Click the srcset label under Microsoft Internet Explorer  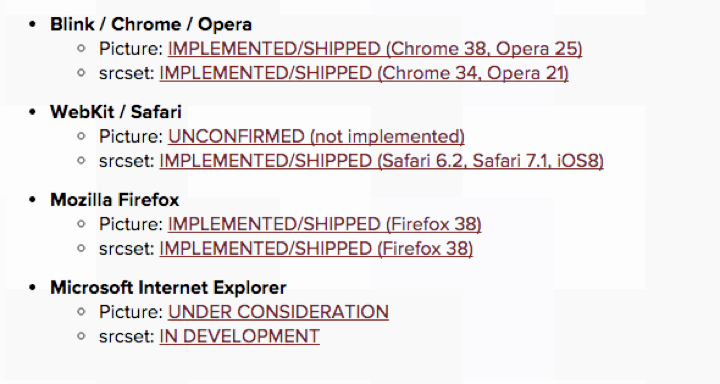(x=127, y=337)
